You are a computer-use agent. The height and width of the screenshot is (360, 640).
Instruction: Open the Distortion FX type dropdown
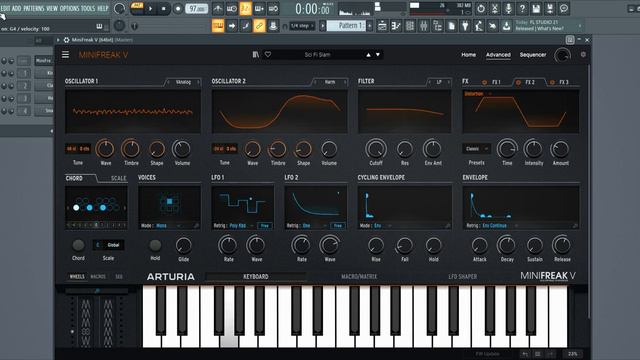(x=478, y=93)
